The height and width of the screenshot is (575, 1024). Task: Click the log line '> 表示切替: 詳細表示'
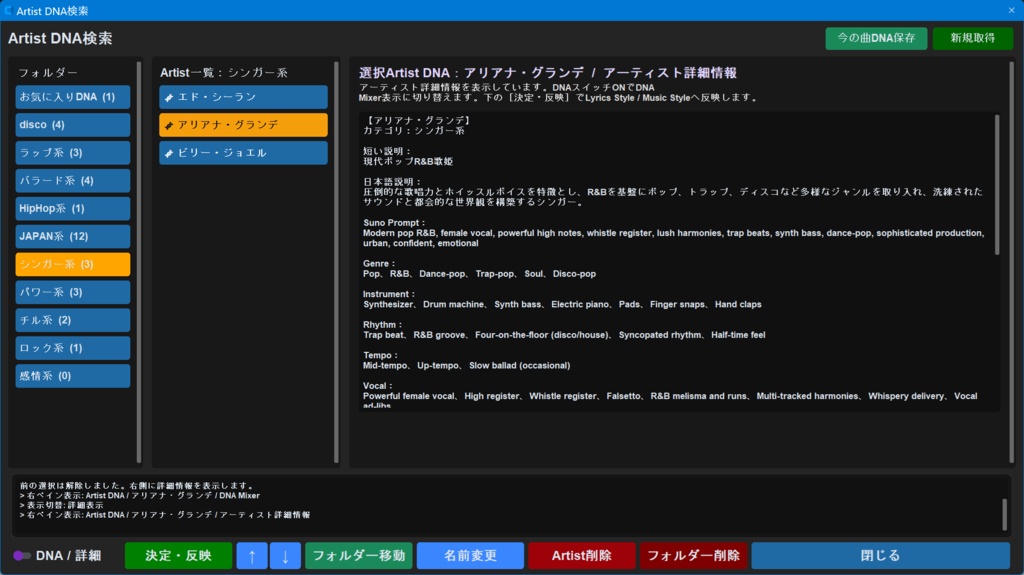[61, 505]
